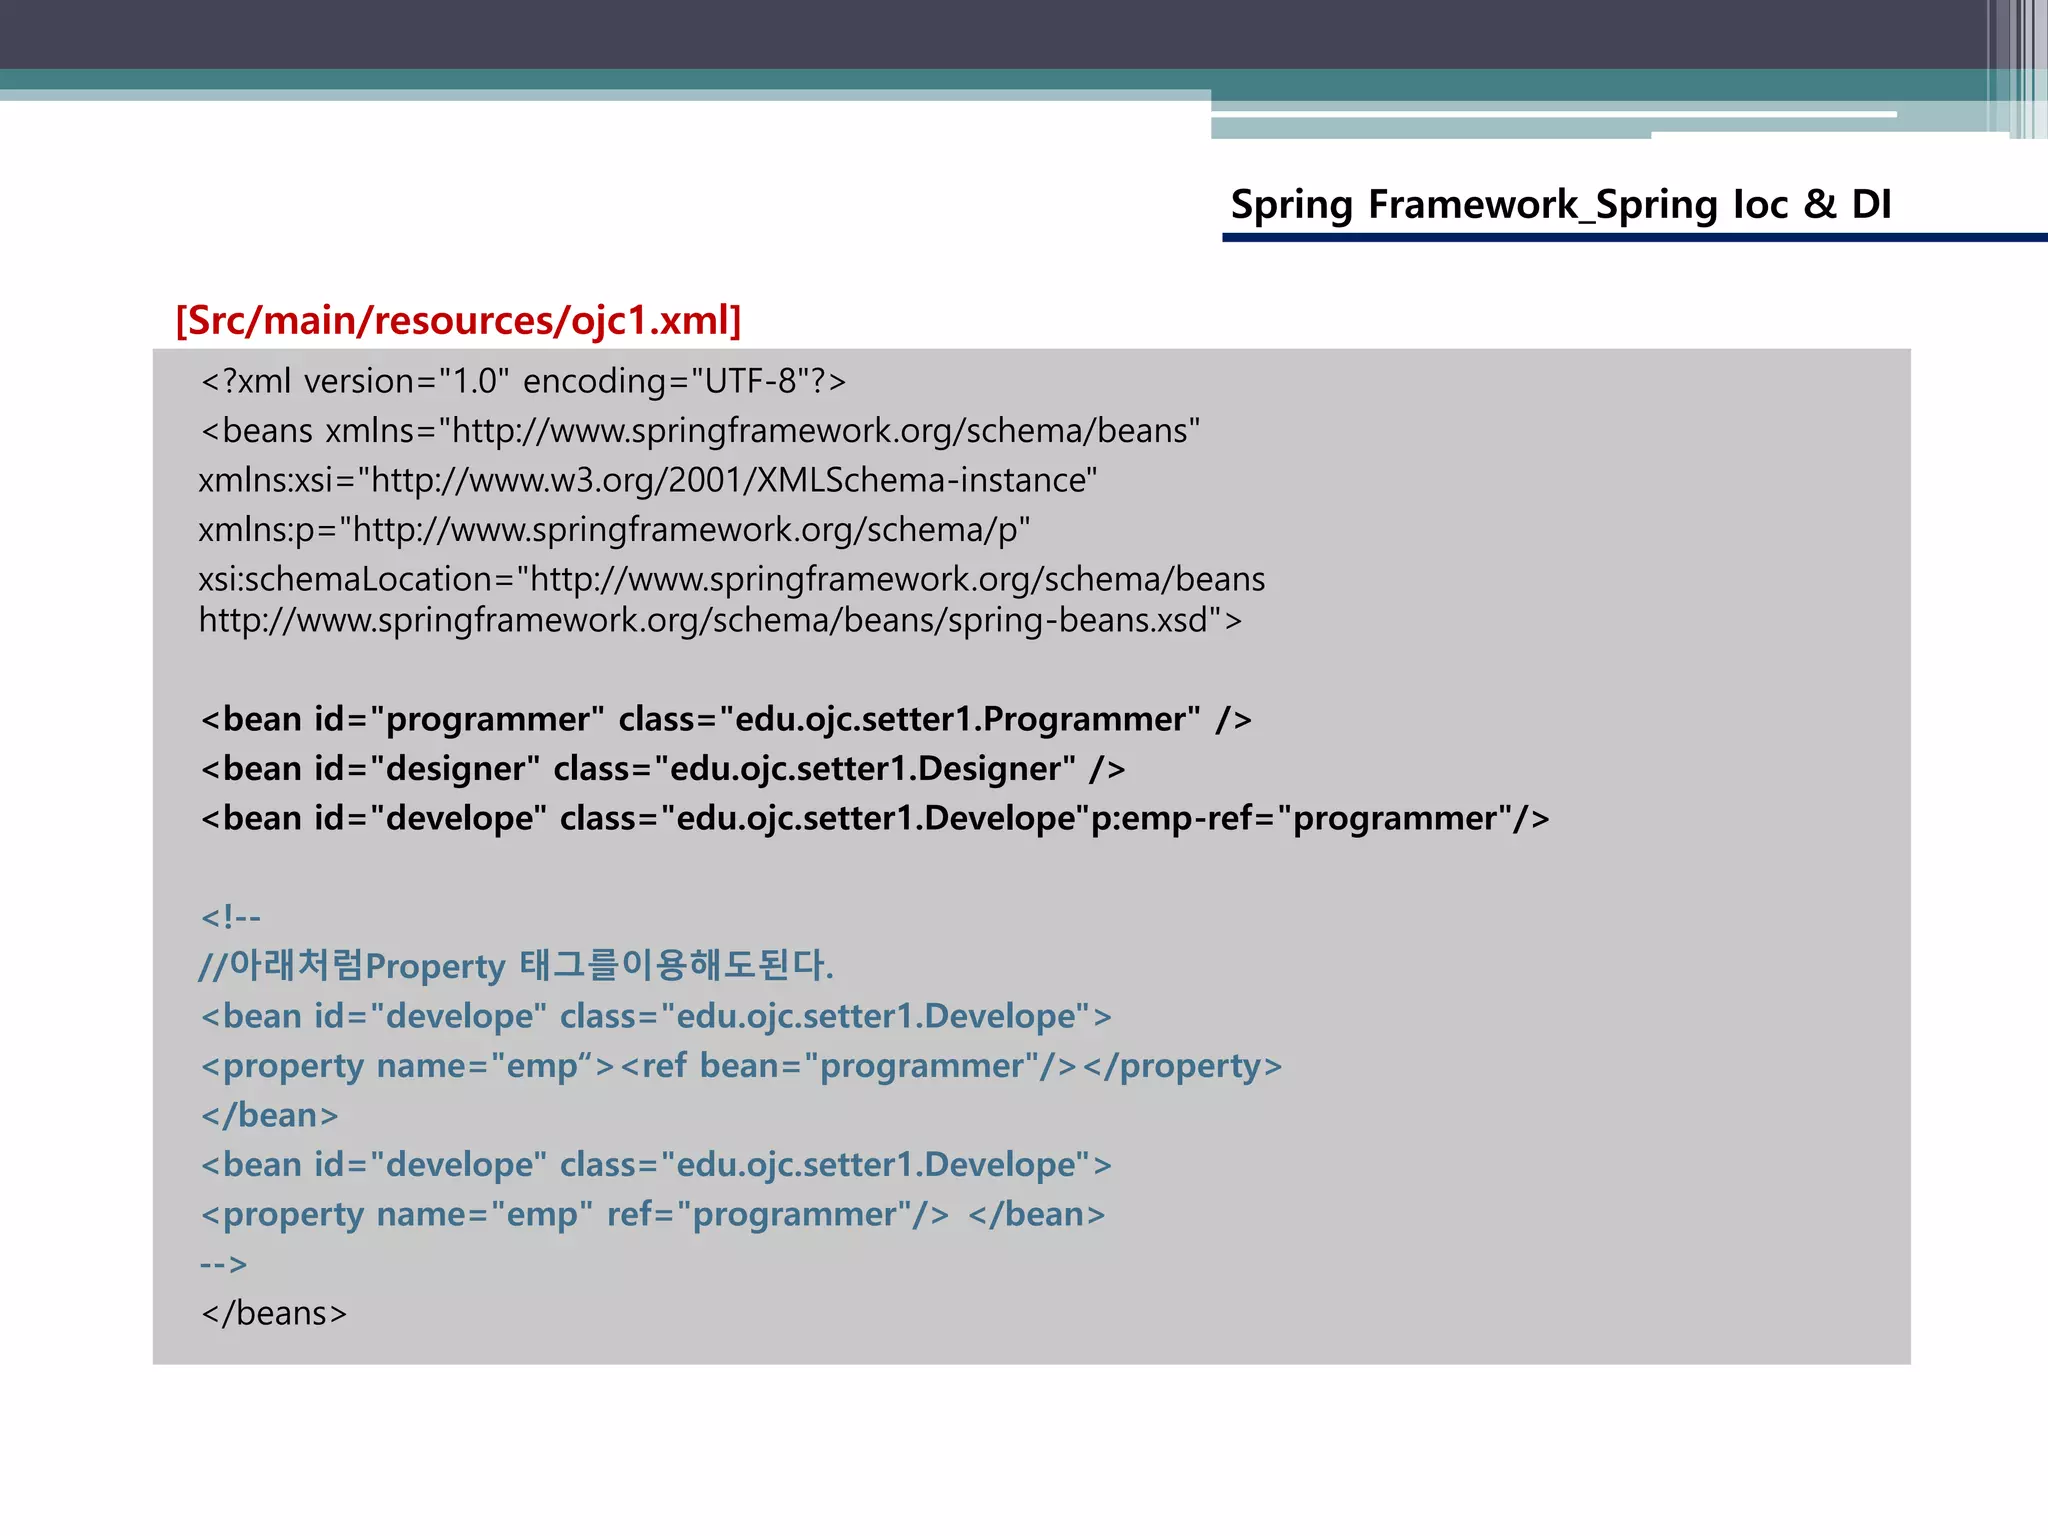2048x1536 pixels.
Task: Select the bean id="programmer" definition line
Action: [x=726, y=719]
